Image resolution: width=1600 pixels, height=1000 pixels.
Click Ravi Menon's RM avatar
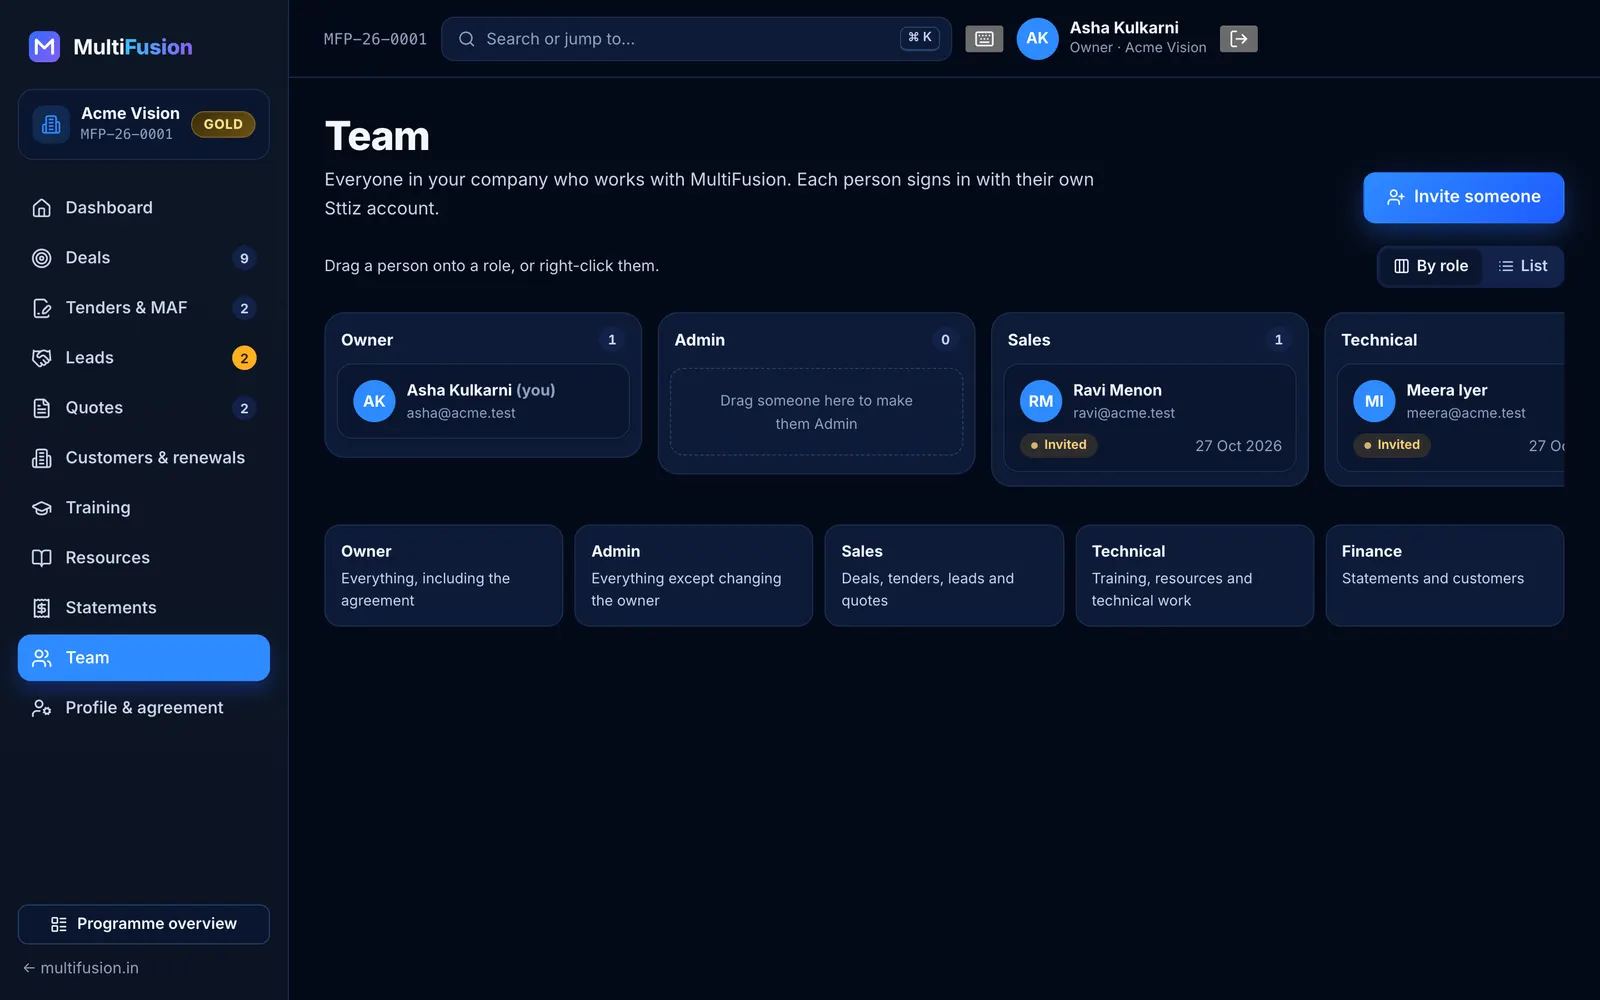pos(1041,401)
